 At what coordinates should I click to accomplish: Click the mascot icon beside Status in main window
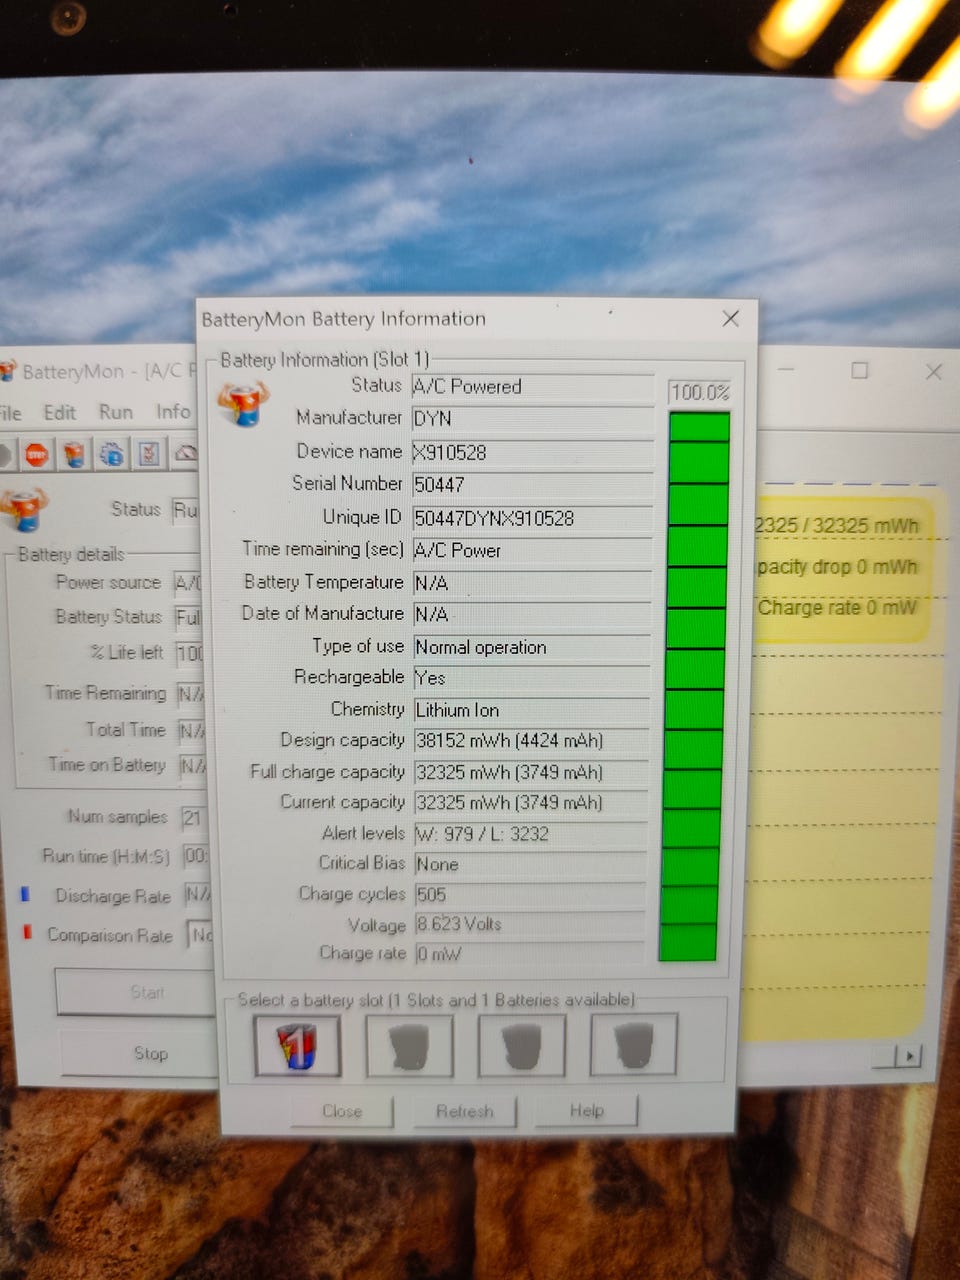coord(25,508)
